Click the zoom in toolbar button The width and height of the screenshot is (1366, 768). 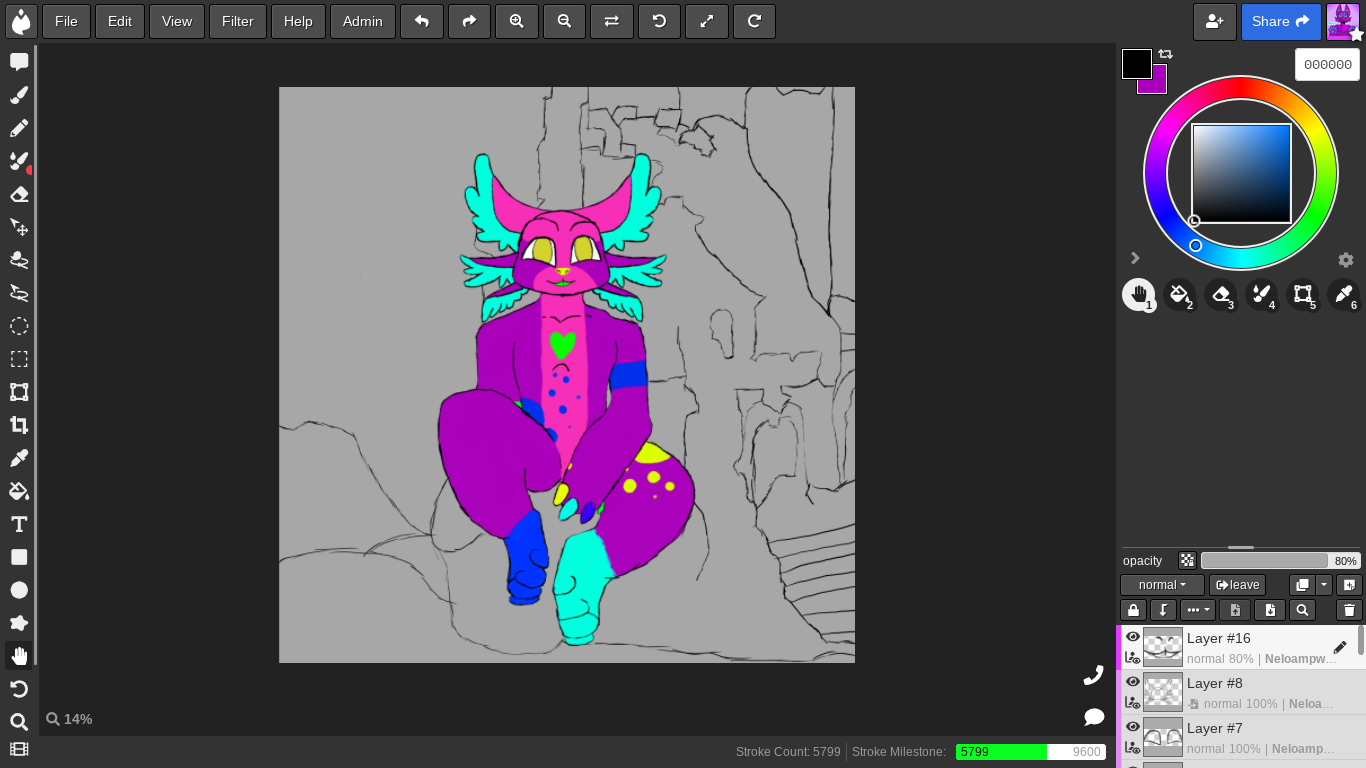point(517,21)
